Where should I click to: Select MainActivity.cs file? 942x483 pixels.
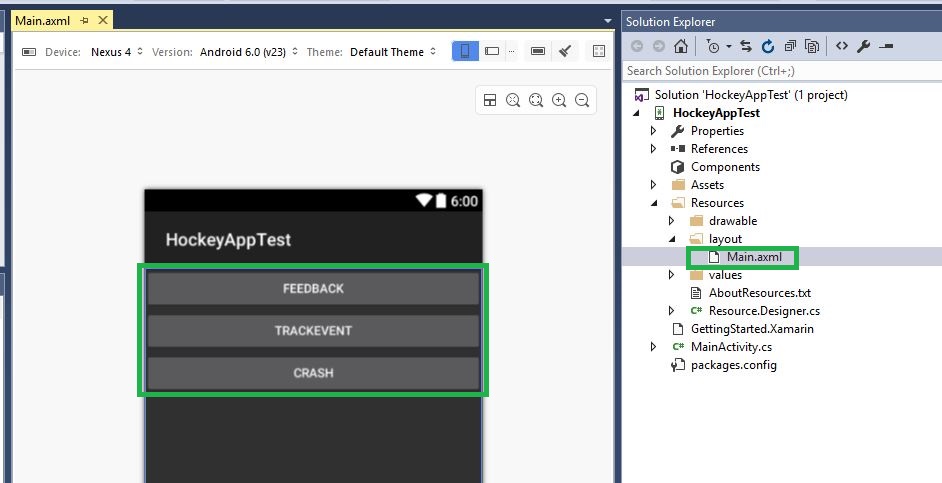(x=731, y=347)
